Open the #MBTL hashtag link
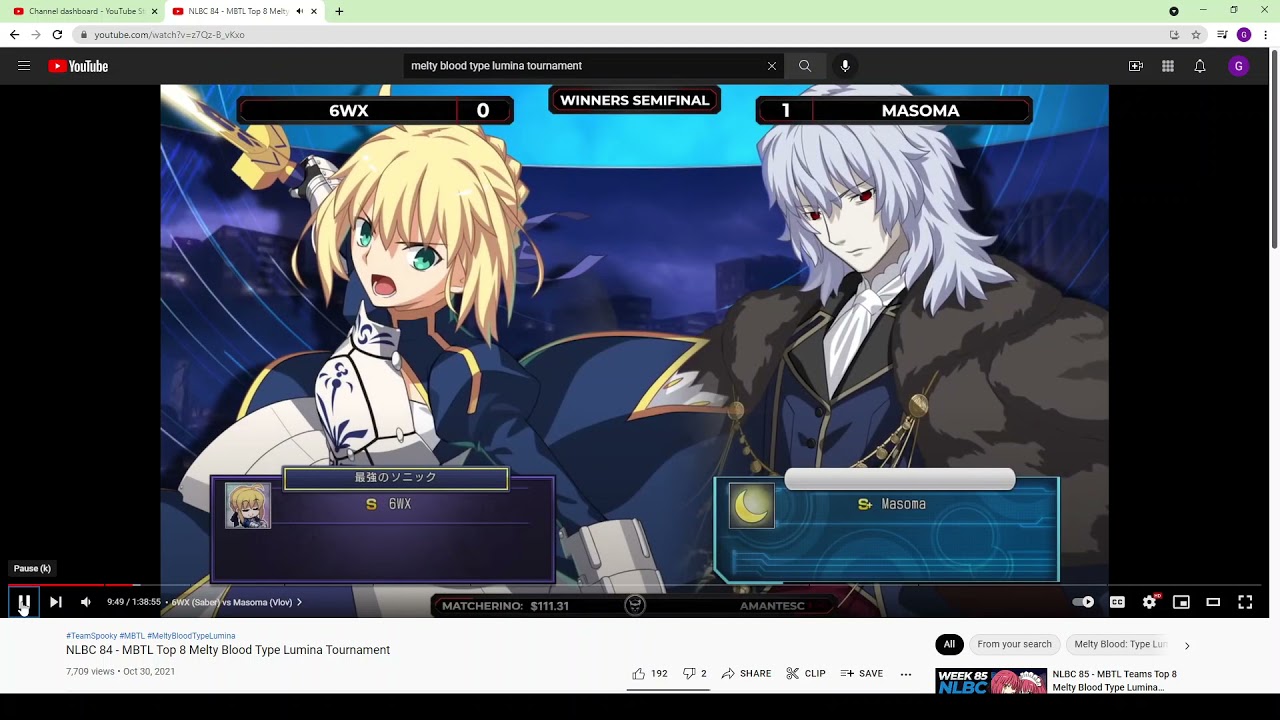 coord(132,636)
